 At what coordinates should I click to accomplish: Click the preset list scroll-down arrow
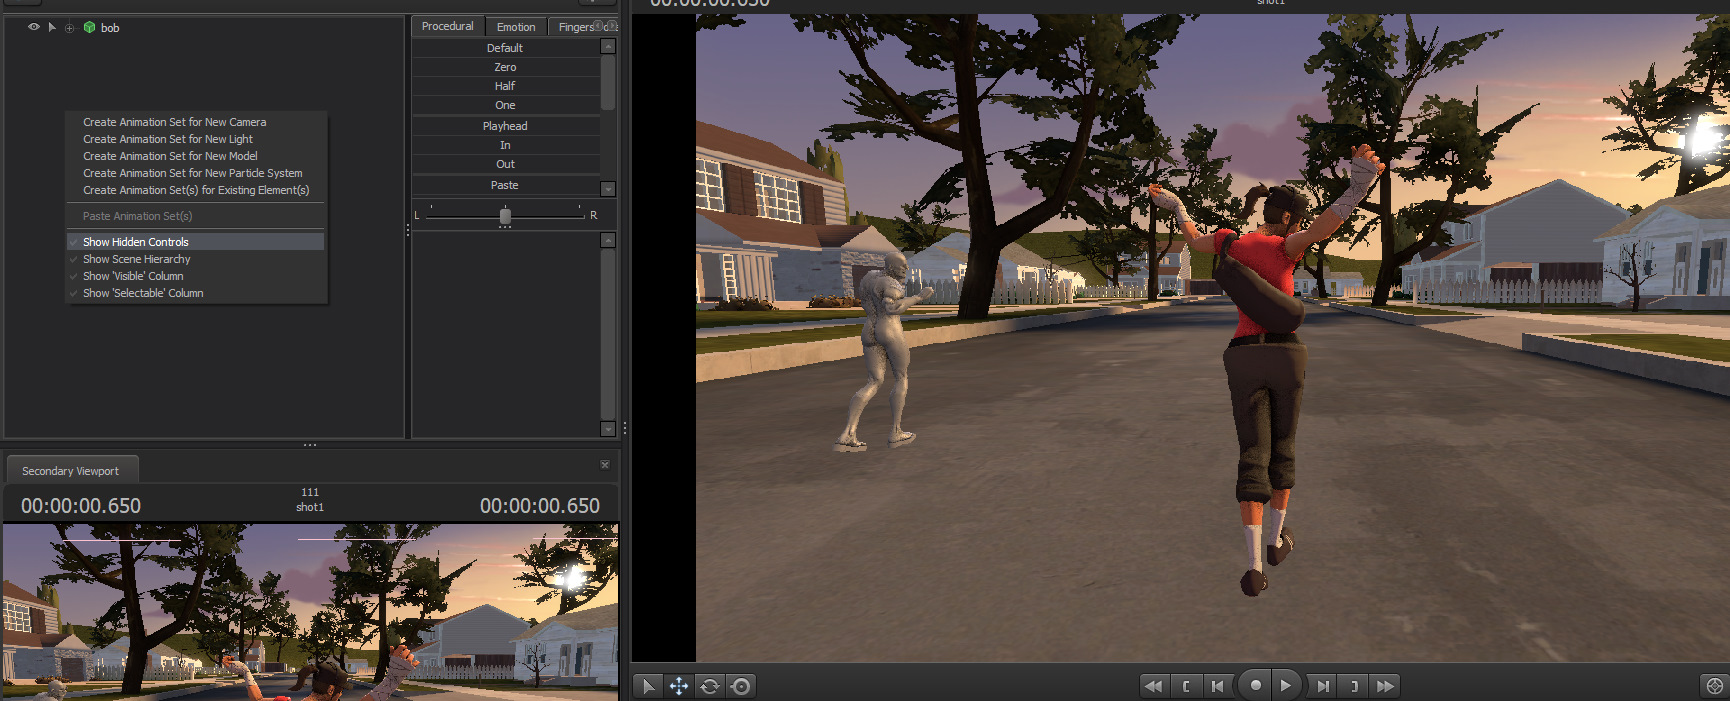click(608, 189)
